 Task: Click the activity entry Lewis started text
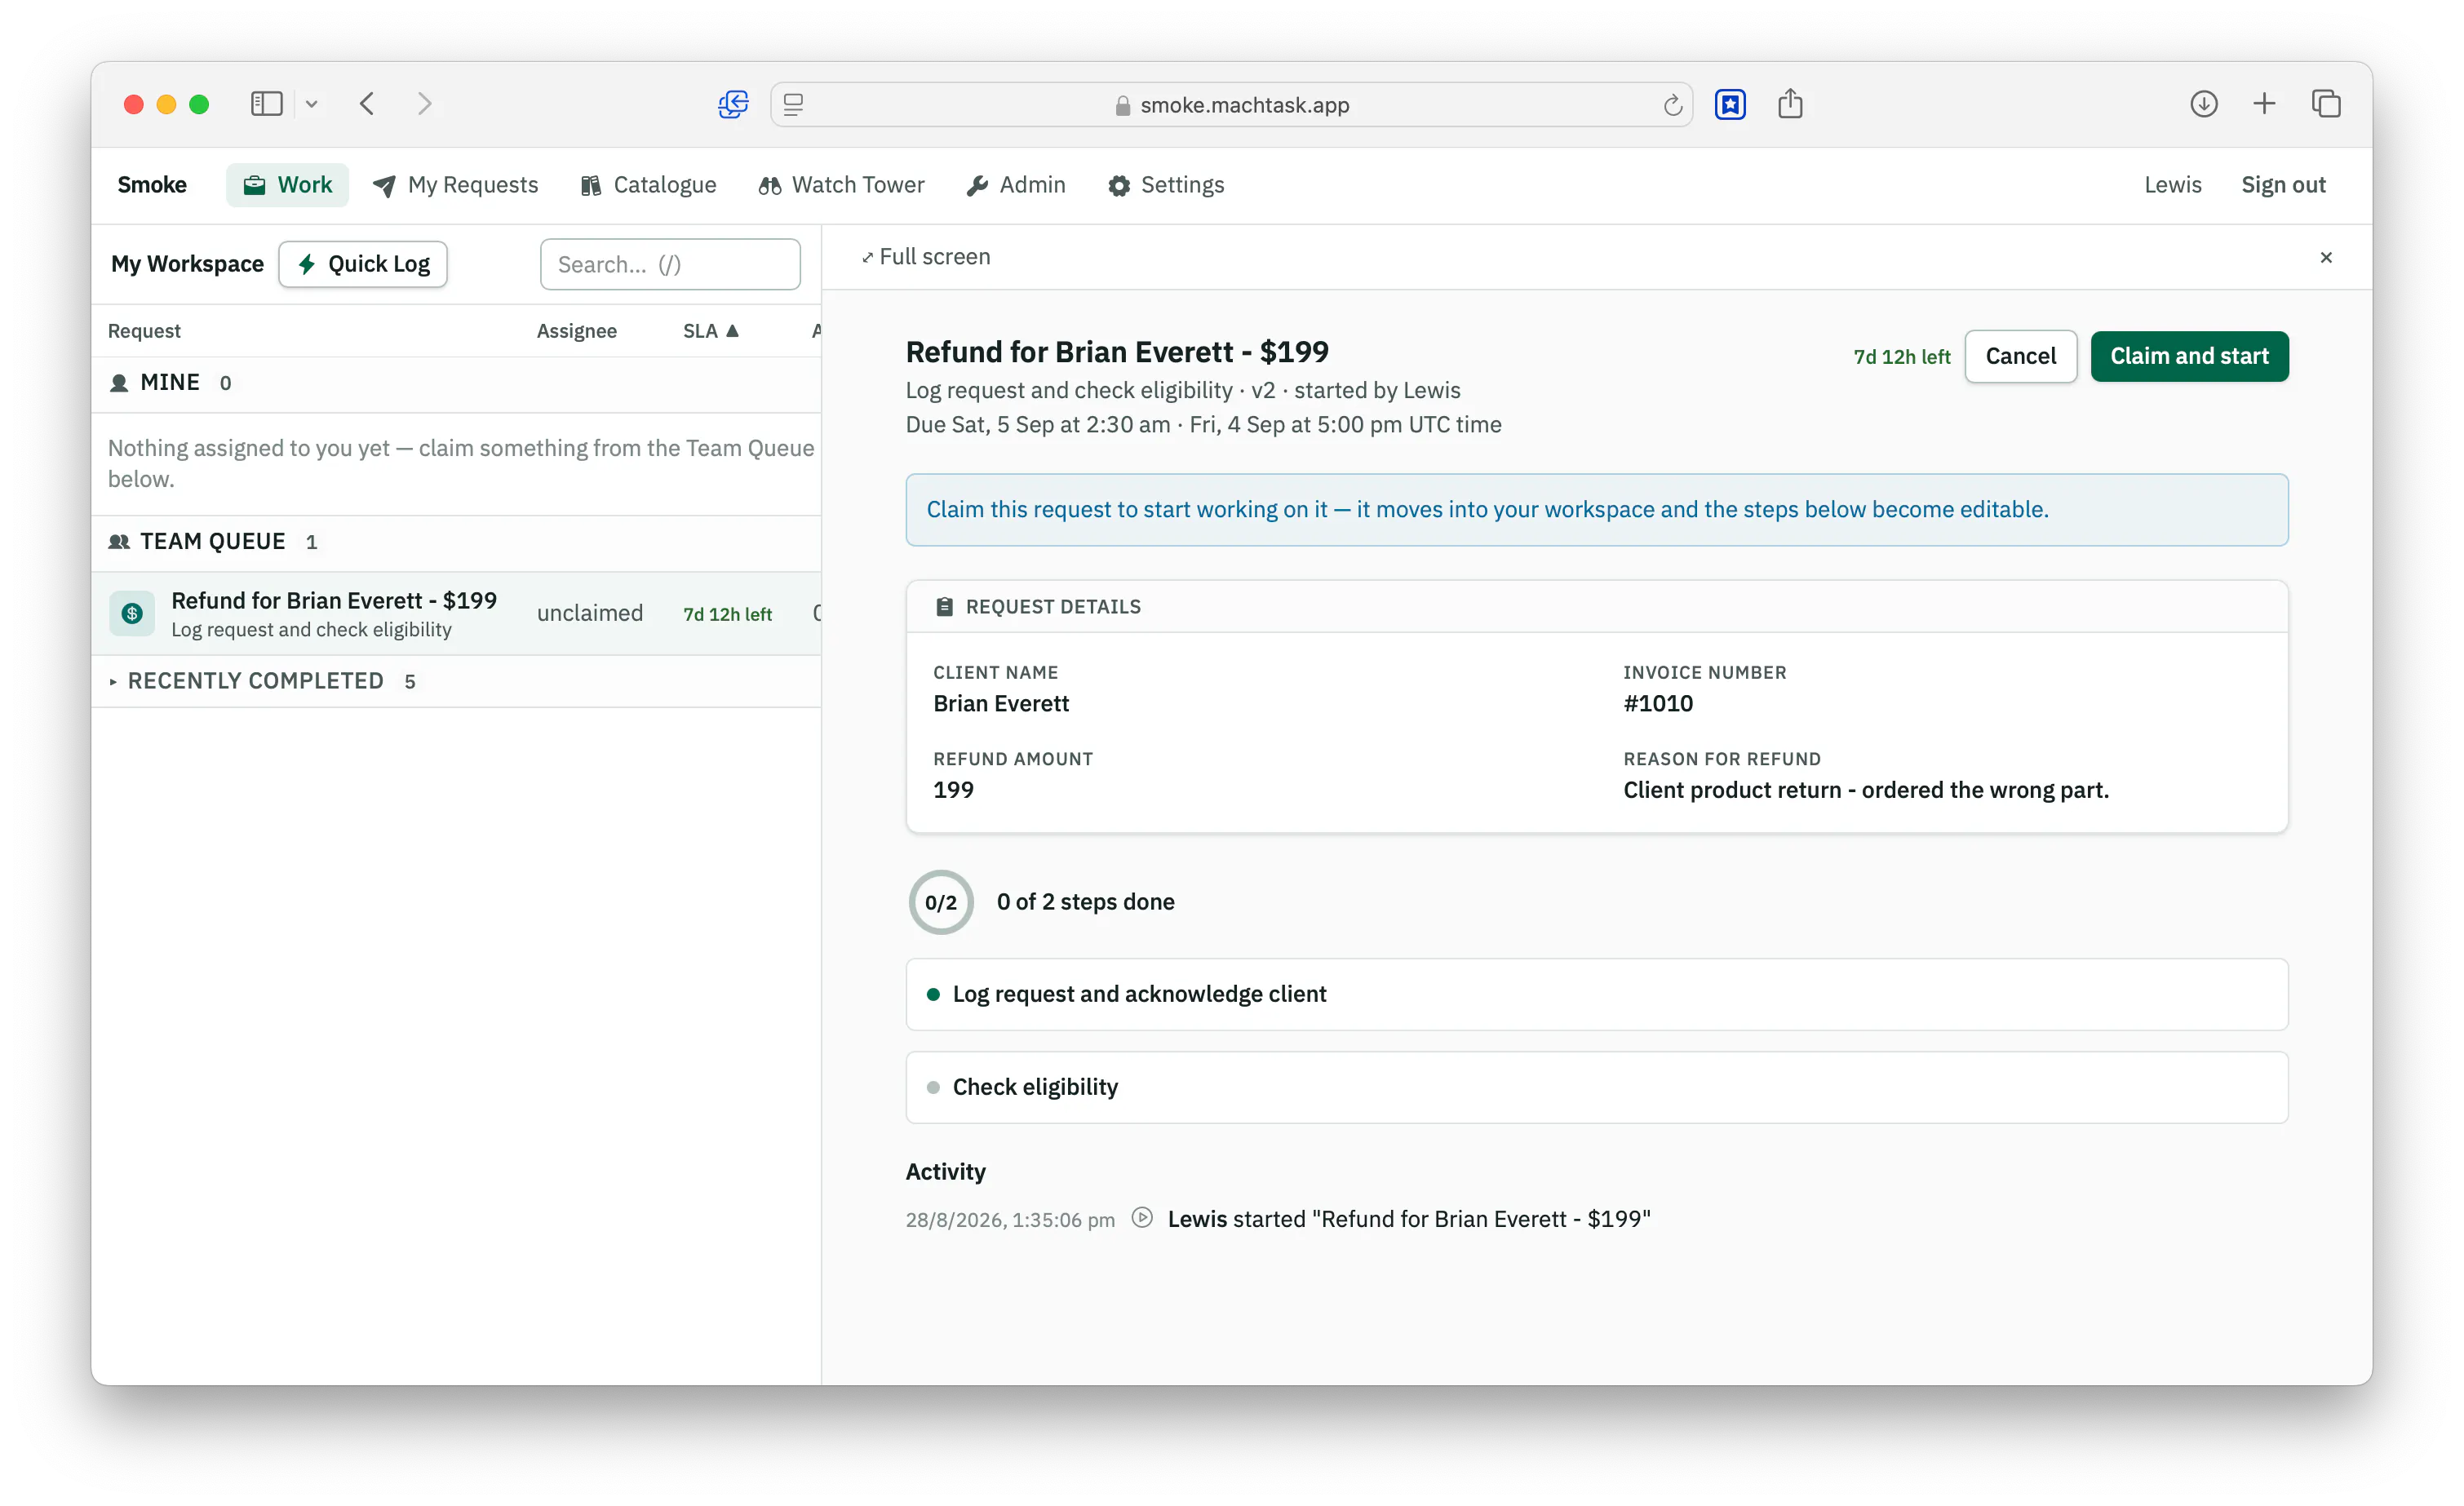[x=1409, y=1219]
